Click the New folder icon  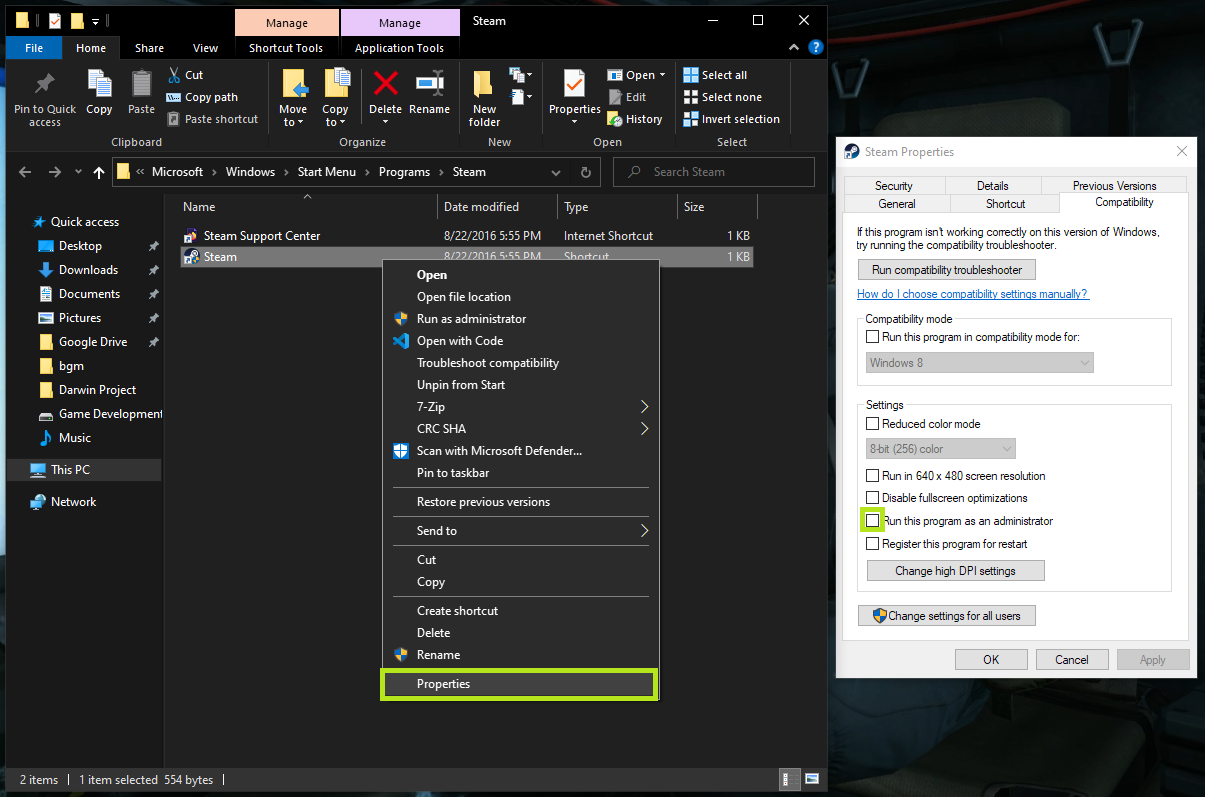(x=484, y=84)
